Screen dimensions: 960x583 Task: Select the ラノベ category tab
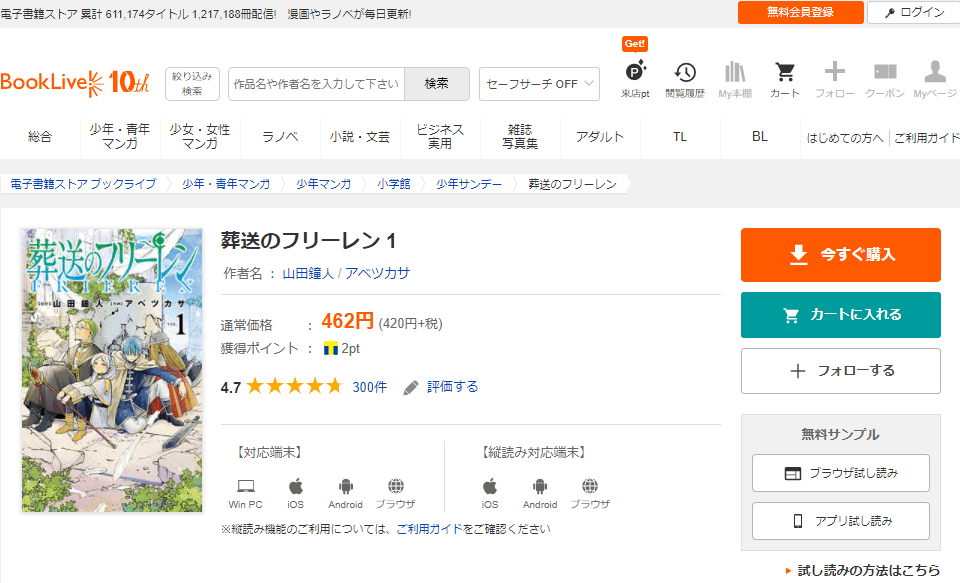coord(280,137)
